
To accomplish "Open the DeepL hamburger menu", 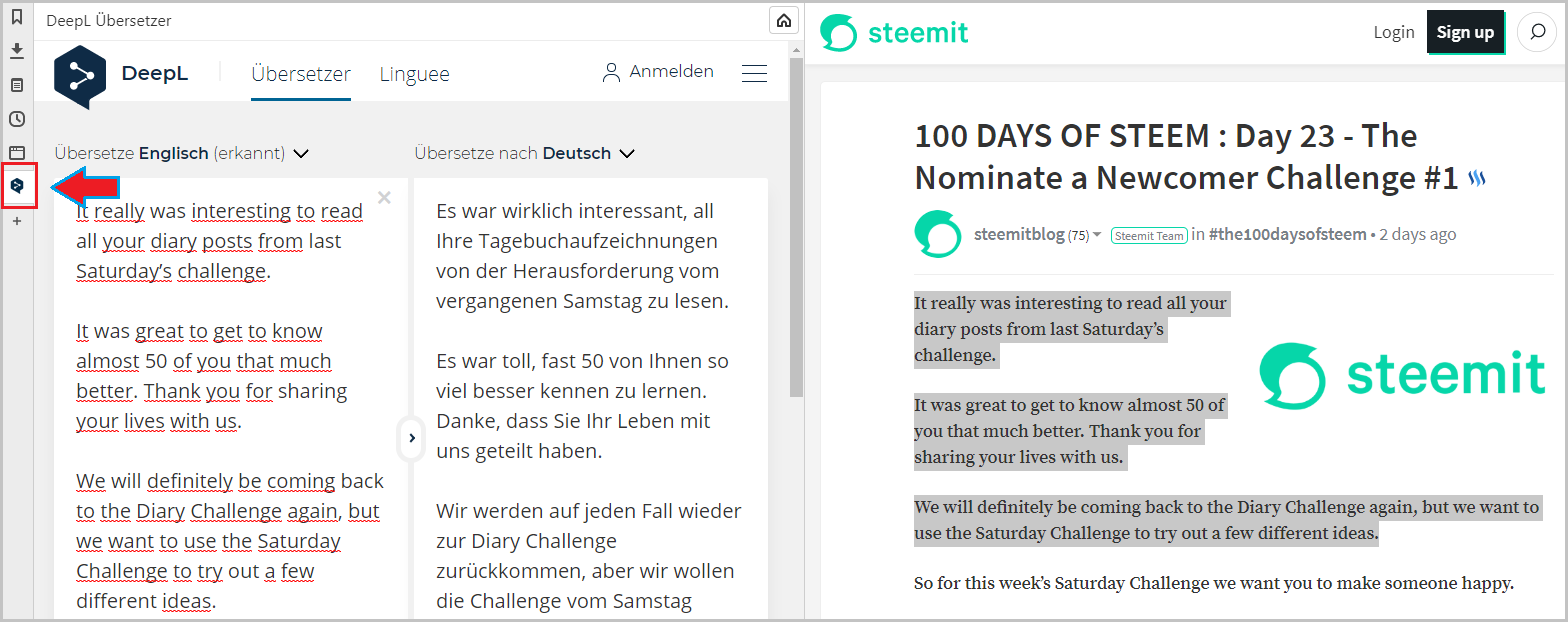I will 754,73.
